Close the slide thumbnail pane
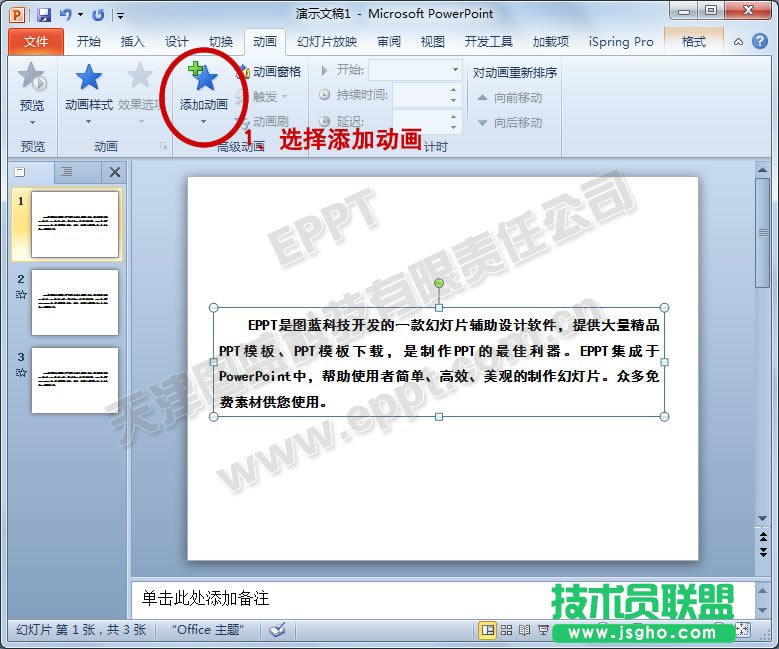Viewport: 779px width, 649px height. (115, 172)
